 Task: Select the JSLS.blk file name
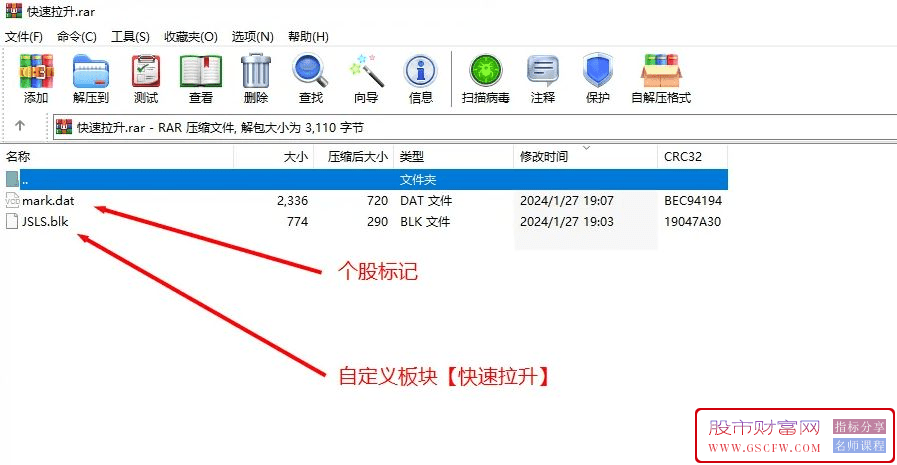(45, 221)
